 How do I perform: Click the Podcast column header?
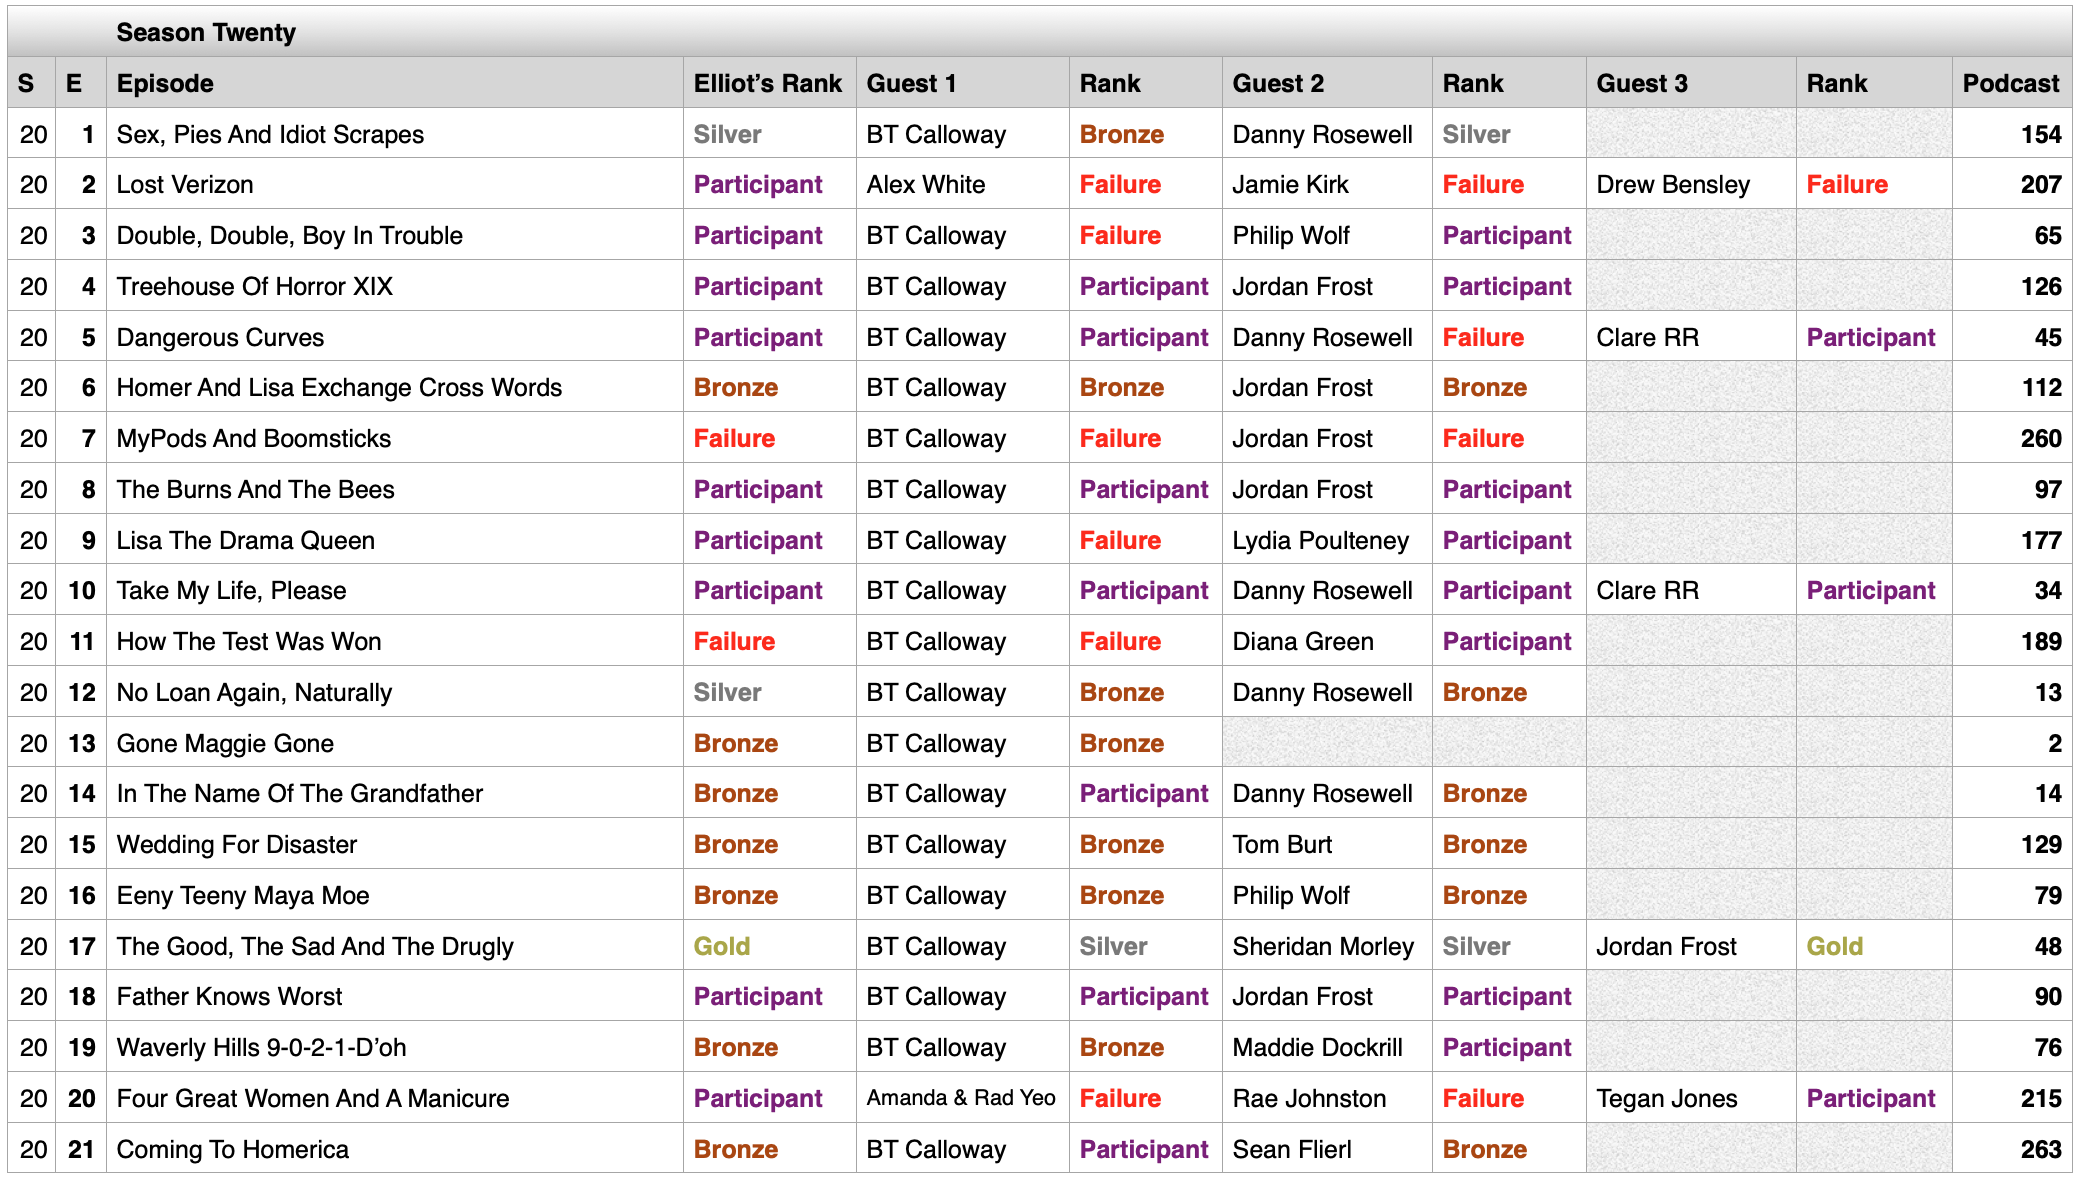coord(2010,83)
